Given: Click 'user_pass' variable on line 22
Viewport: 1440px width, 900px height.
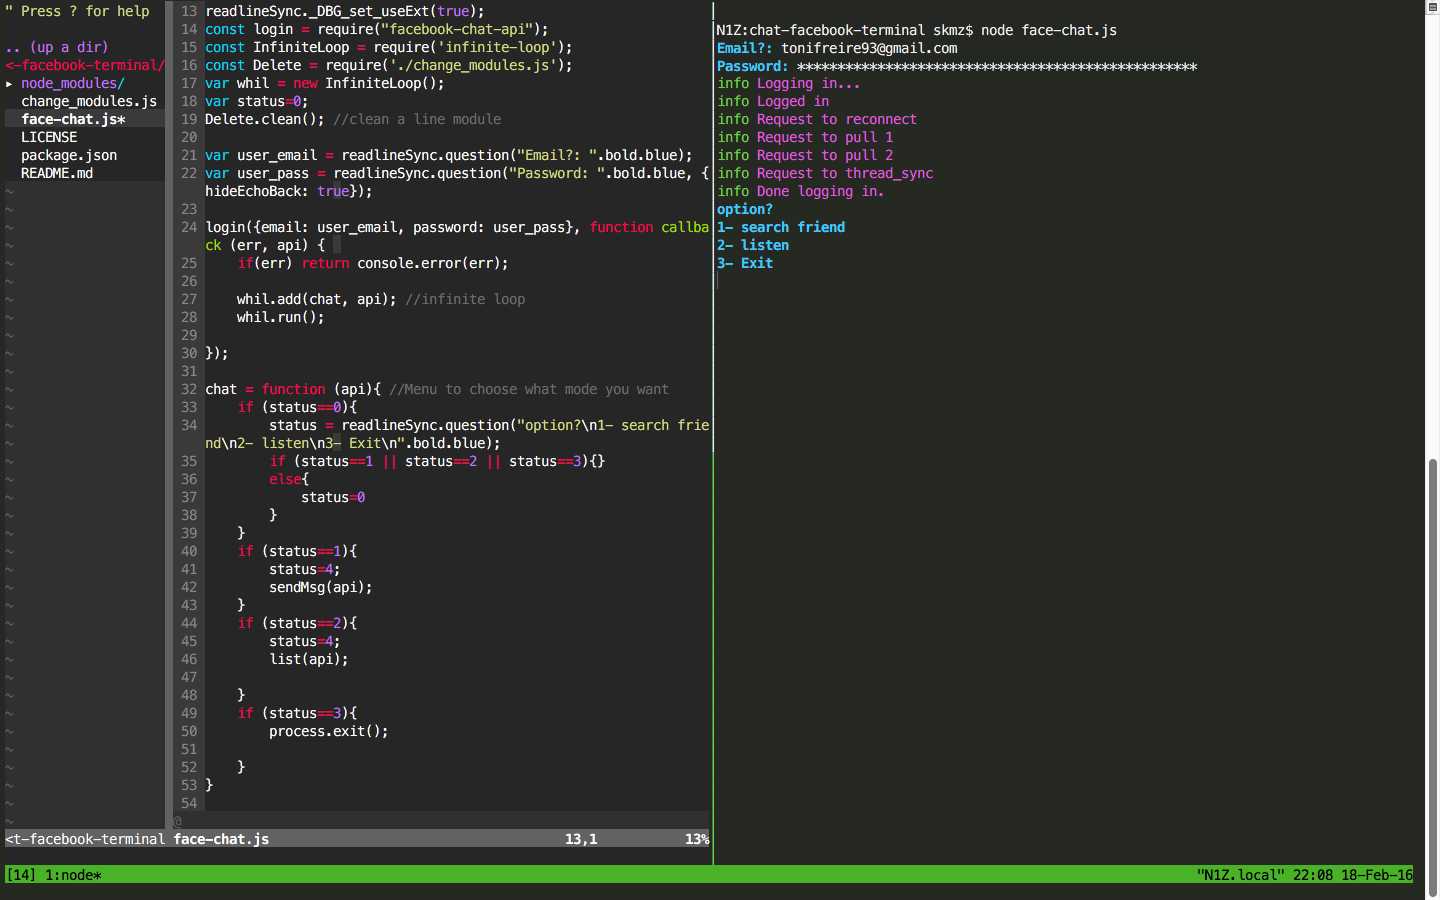Looking at the screenshot, I should coord(273,173).
